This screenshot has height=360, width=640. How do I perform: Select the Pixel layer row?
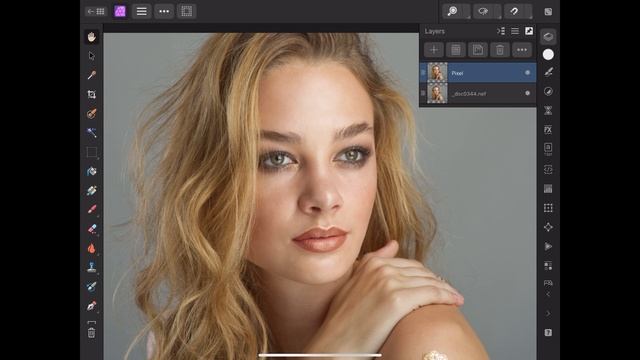[478, 73]
